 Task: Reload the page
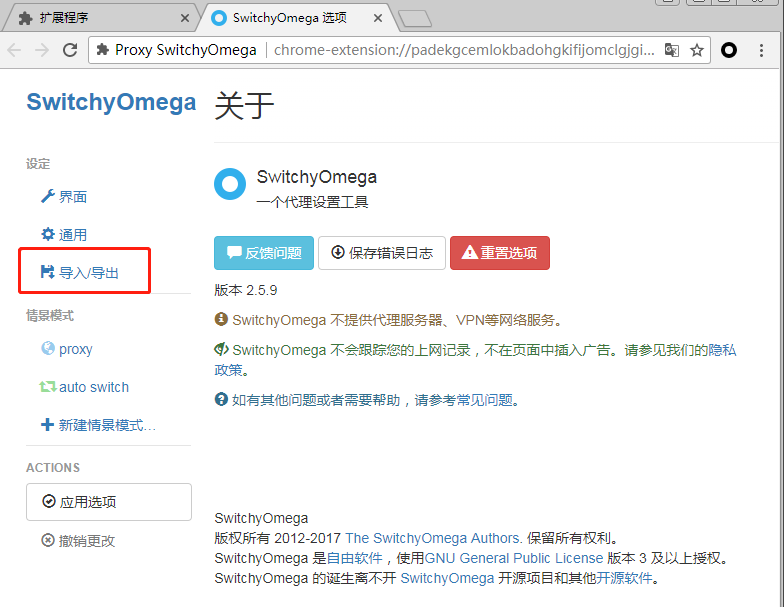[x=70, y=50]
